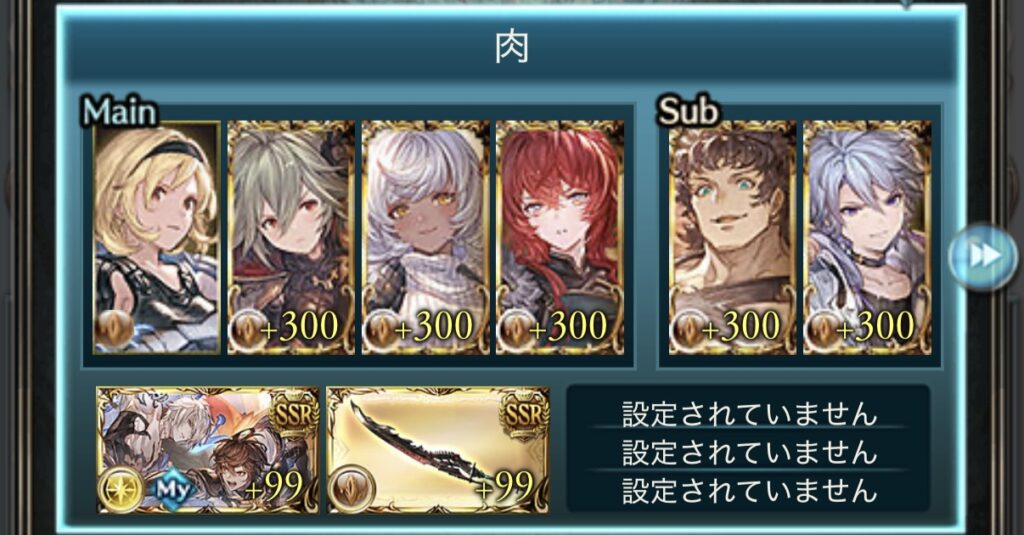The width and height of the screenshot is (1024, 535).
Task: Select the brown-haired smiling sub character
Action: 733,237
